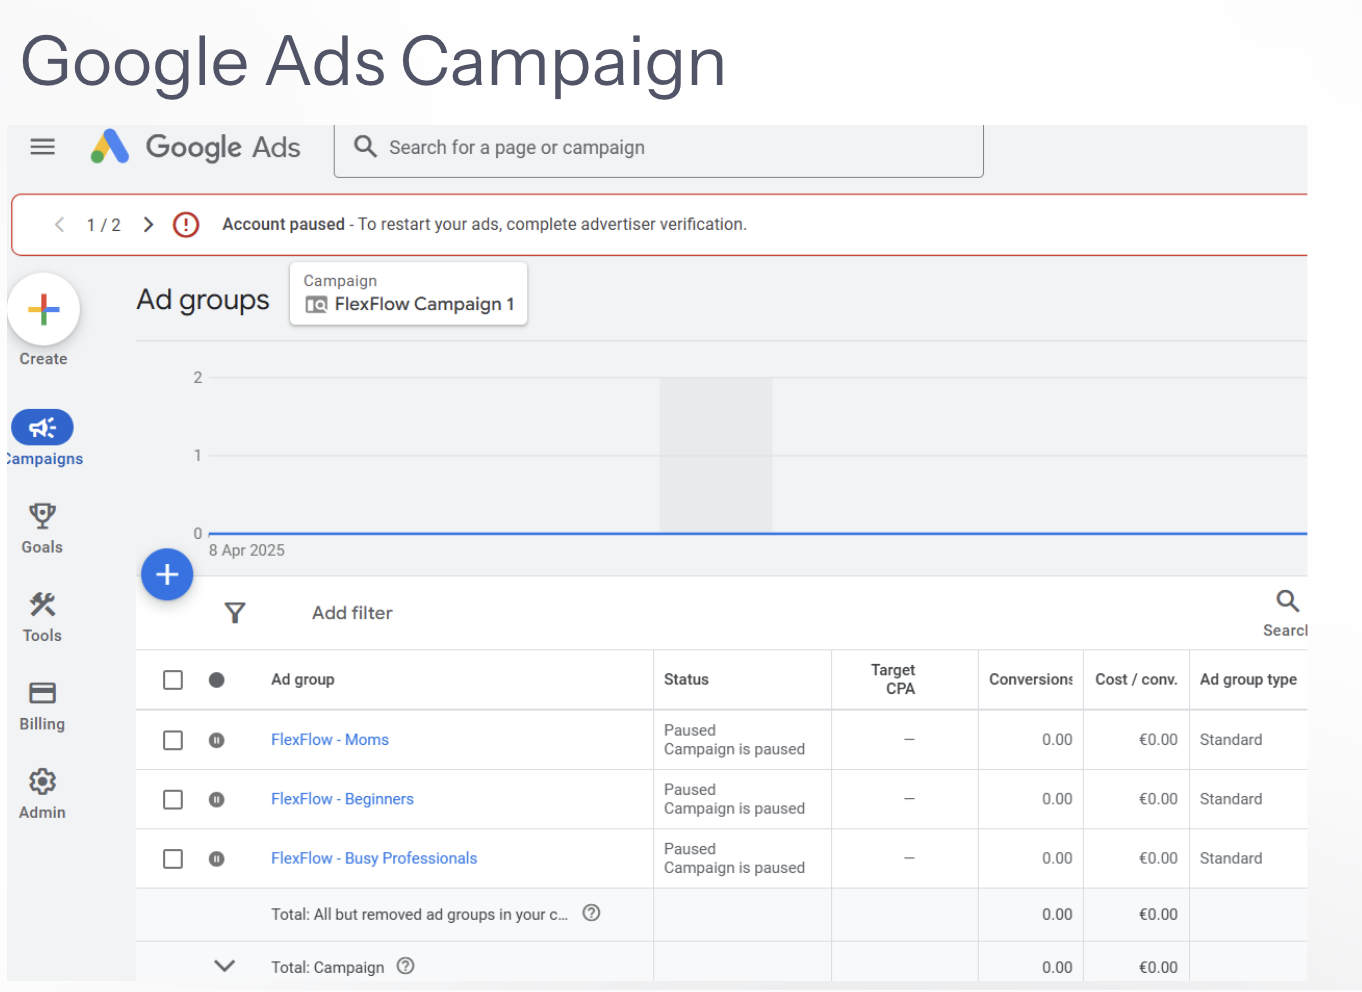Click Add filter

coord(352,613)
